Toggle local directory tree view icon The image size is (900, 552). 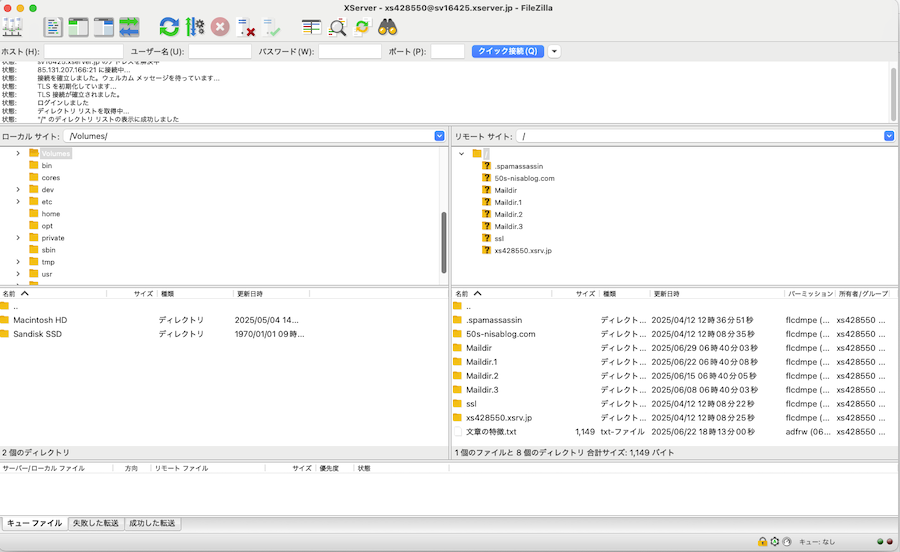pyautogui.click(x=78, y=27)
